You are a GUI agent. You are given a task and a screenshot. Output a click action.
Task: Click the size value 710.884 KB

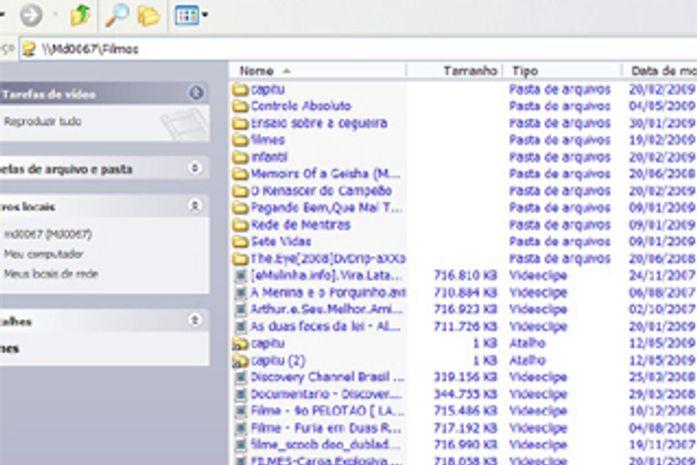(x=465, y=293)
